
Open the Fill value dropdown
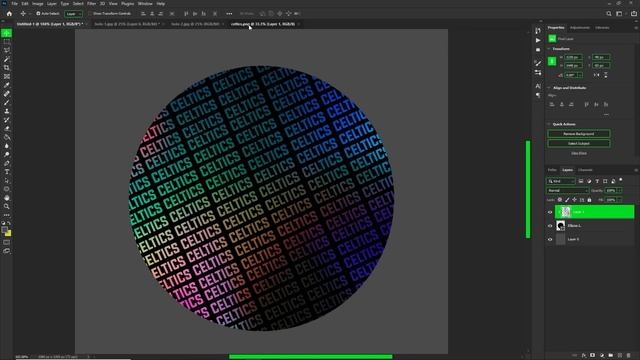point(620,200)
